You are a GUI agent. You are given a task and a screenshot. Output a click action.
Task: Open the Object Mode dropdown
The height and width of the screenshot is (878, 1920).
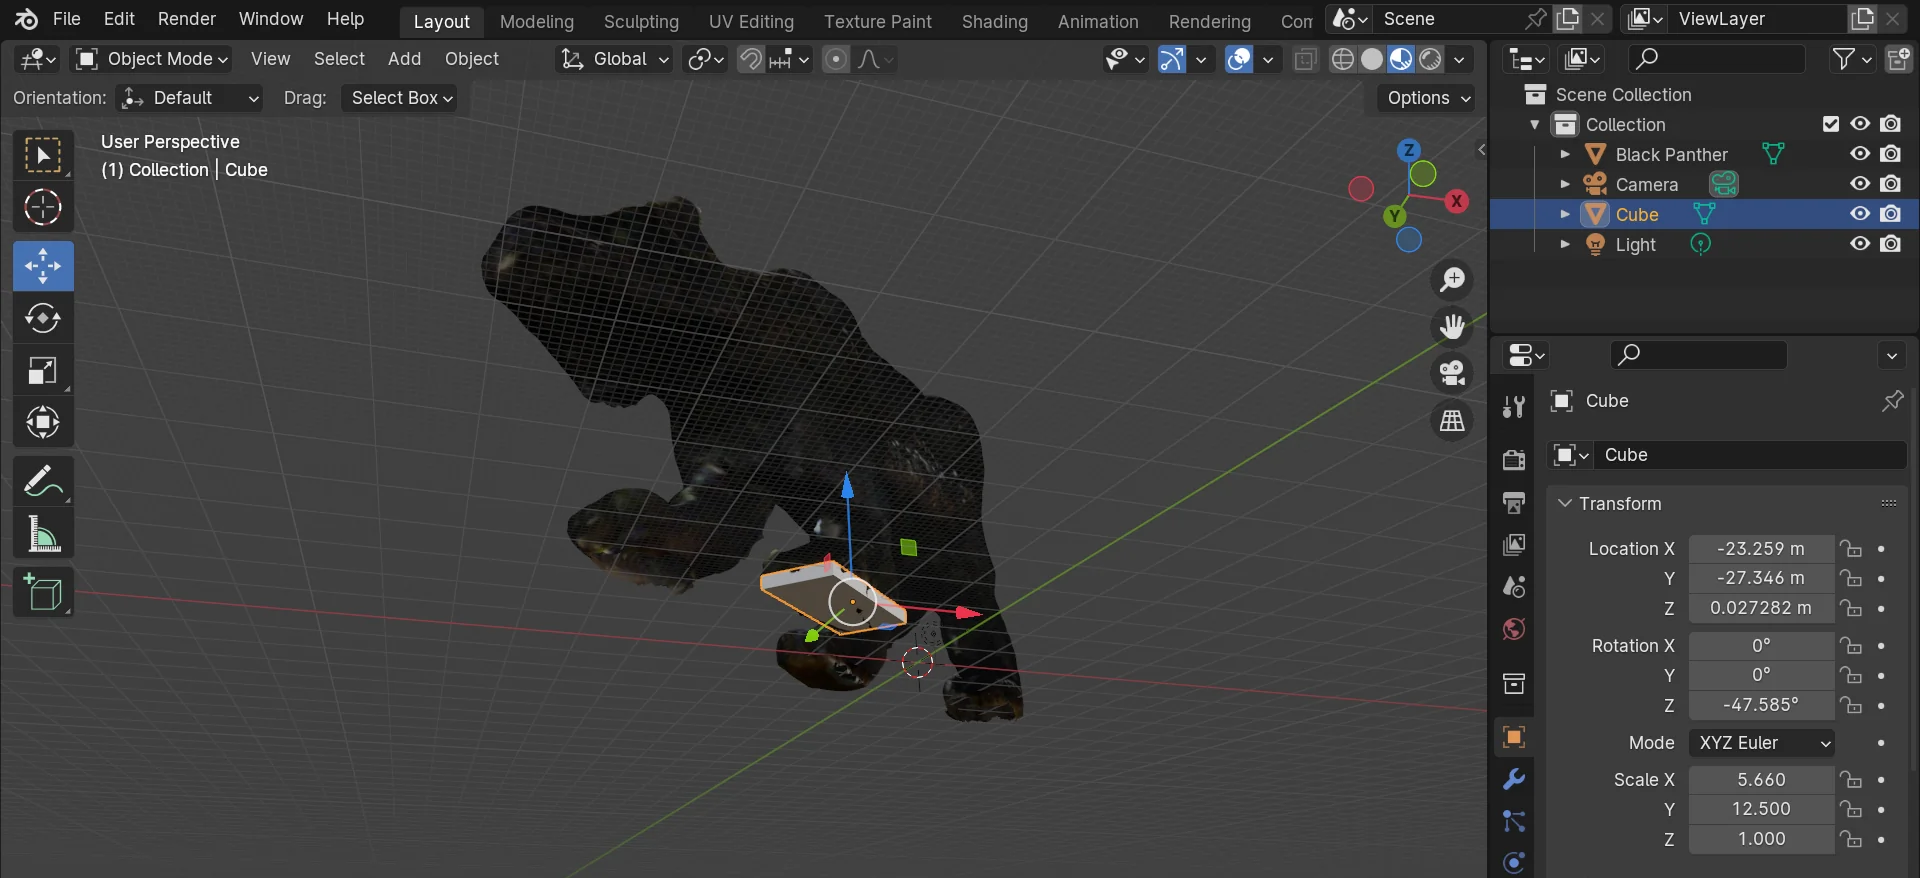click(x=152, y=59)
